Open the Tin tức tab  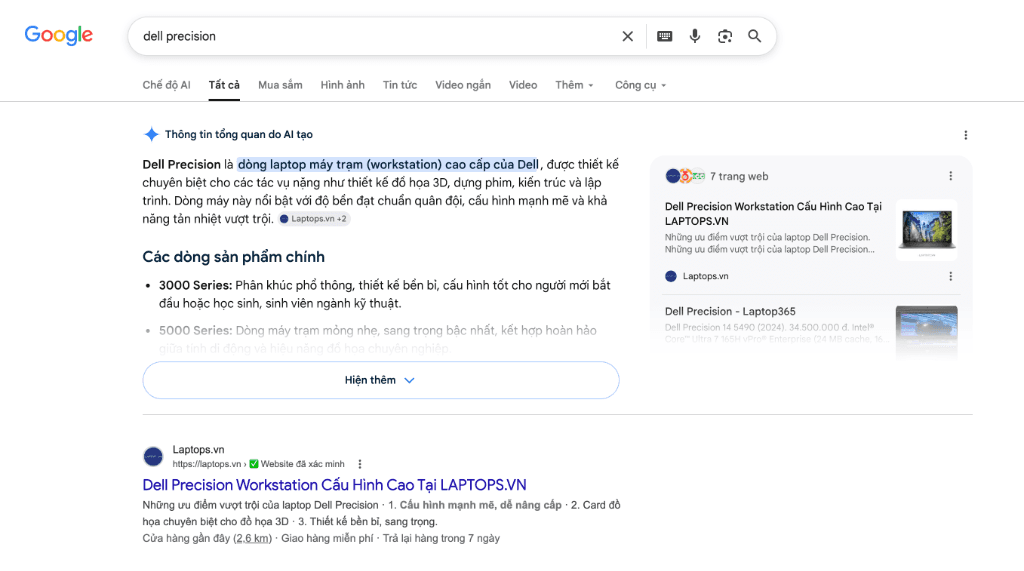(x=400, y=85)
